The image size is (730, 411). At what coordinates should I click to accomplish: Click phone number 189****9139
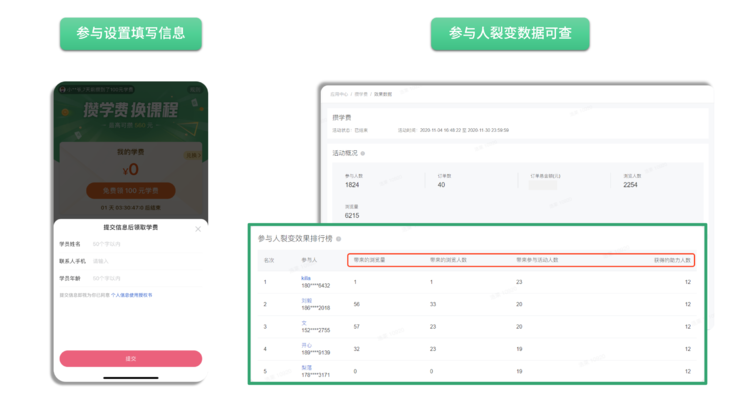316,352
